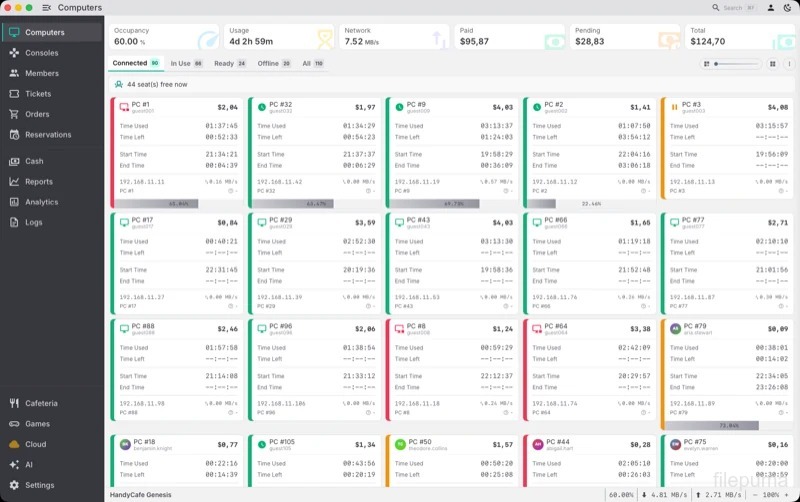
Task: Click the zoom minus button in status bar
Action: click(755, 495)
